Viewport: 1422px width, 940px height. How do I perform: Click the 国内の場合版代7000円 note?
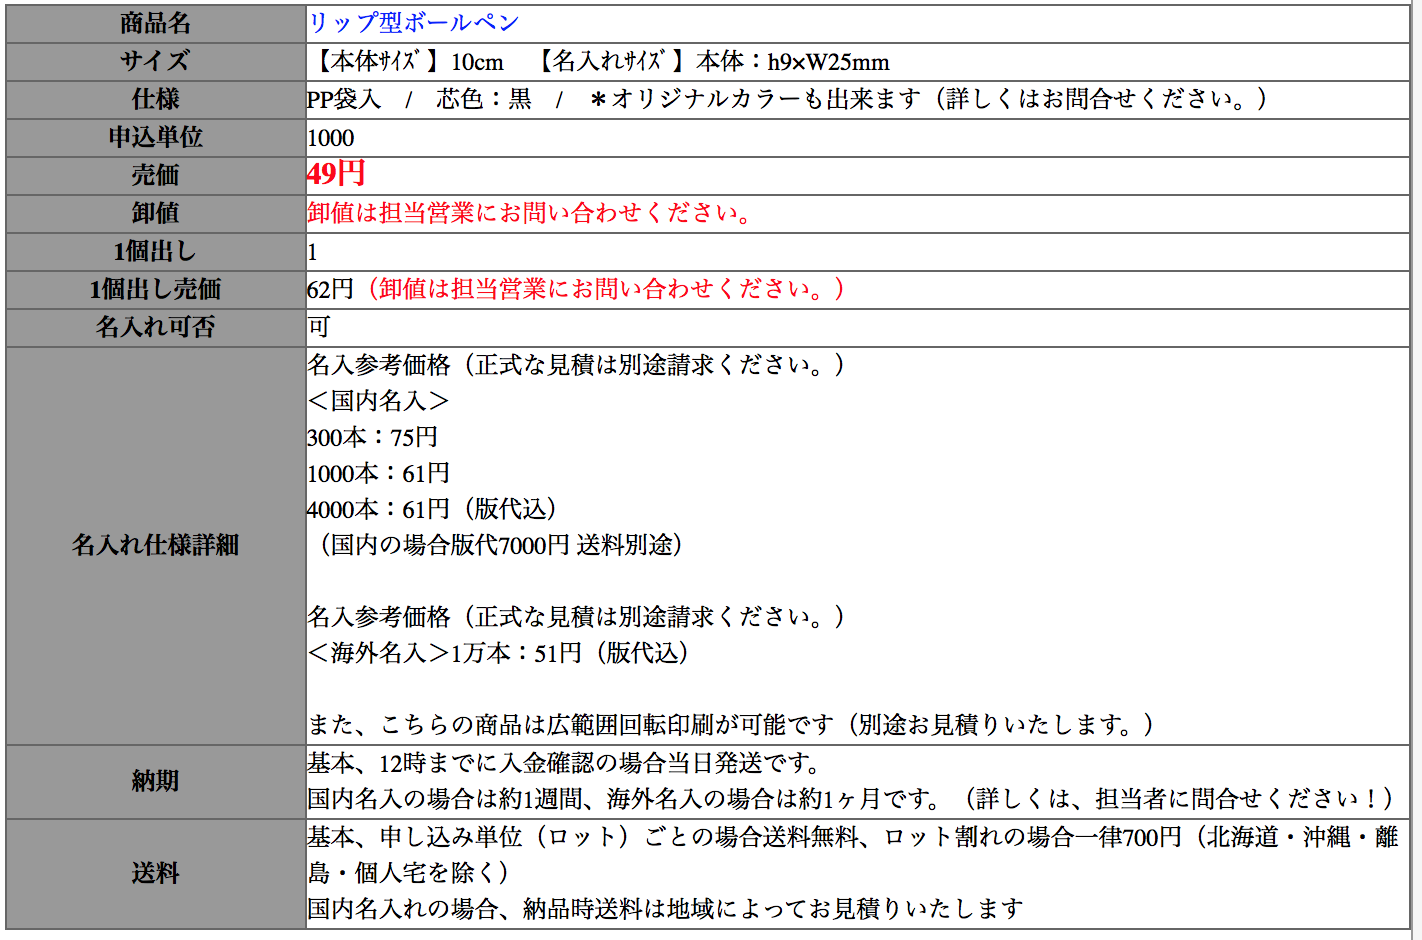tap(501, 545)
